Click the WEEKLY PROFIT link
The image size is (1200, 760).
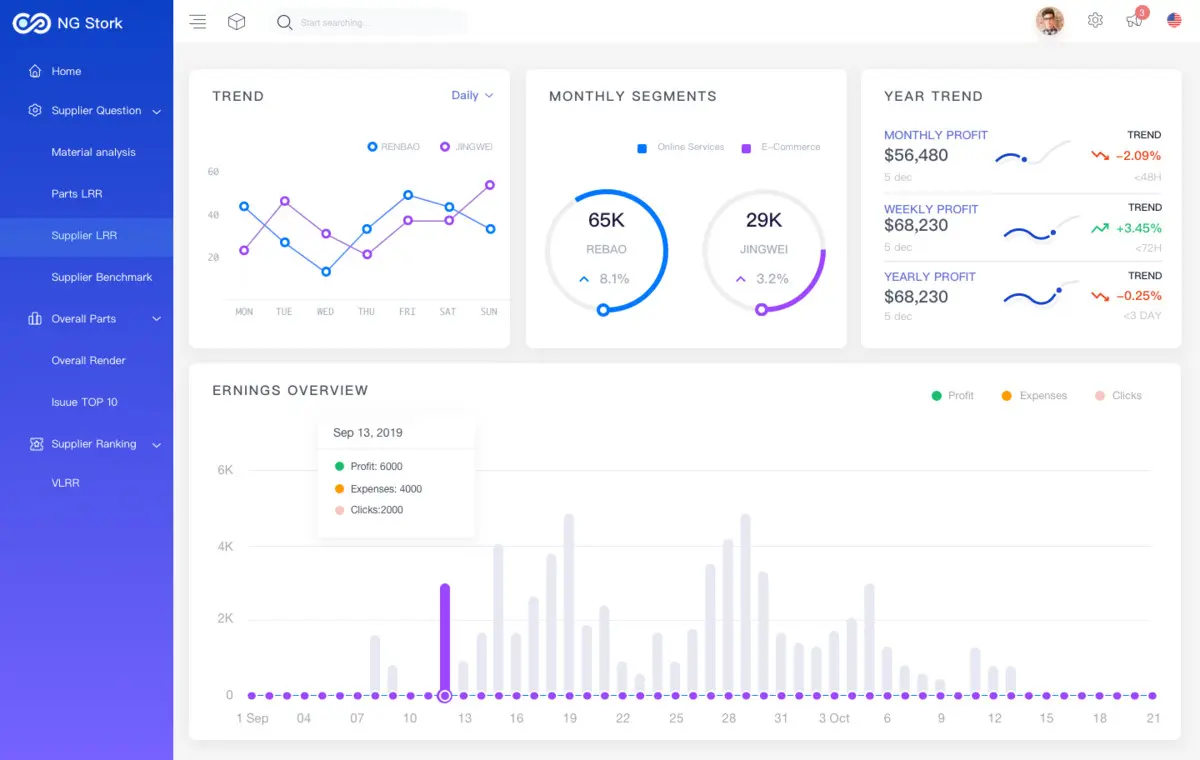tap(931, 209)
